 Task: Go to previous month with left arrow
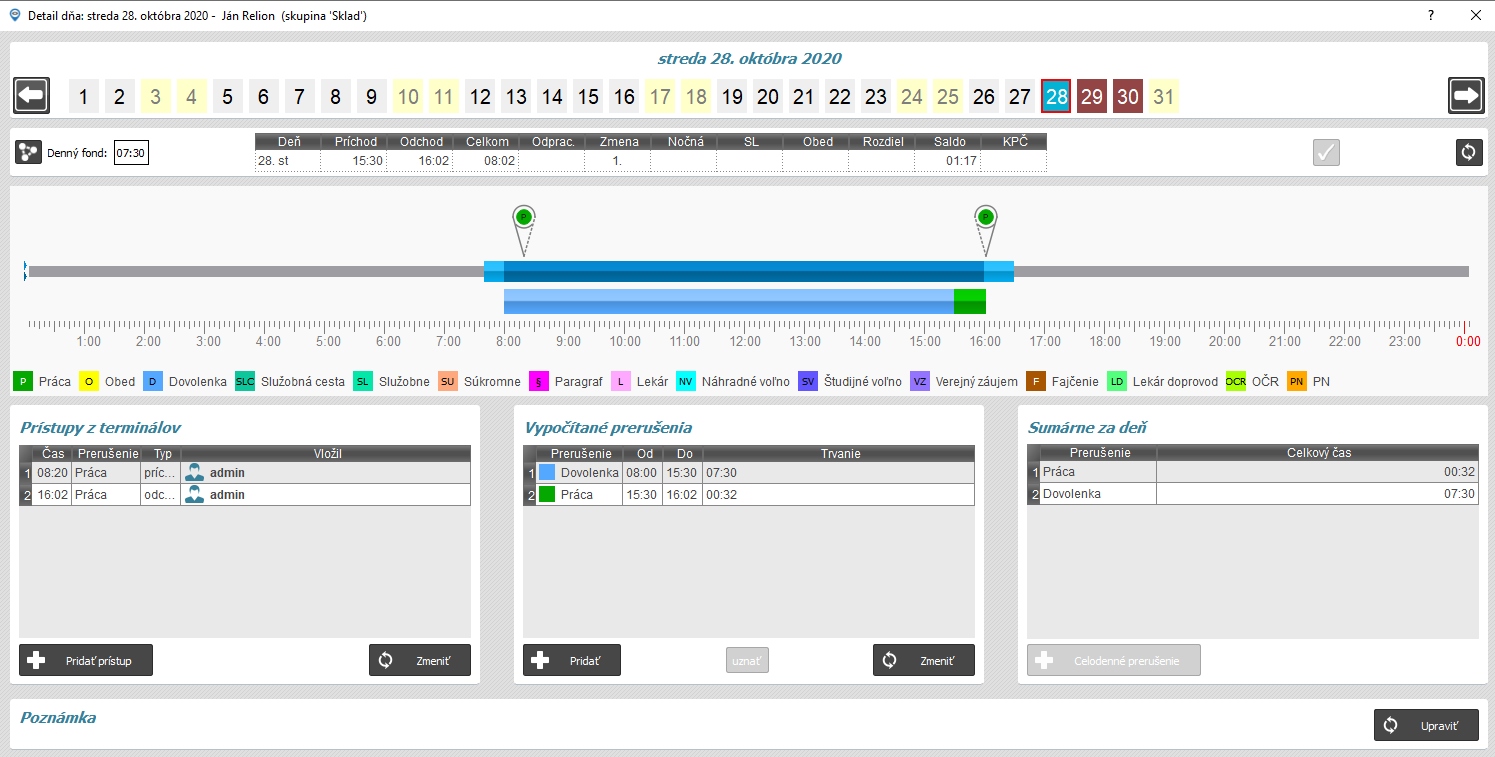click(32, 96)
